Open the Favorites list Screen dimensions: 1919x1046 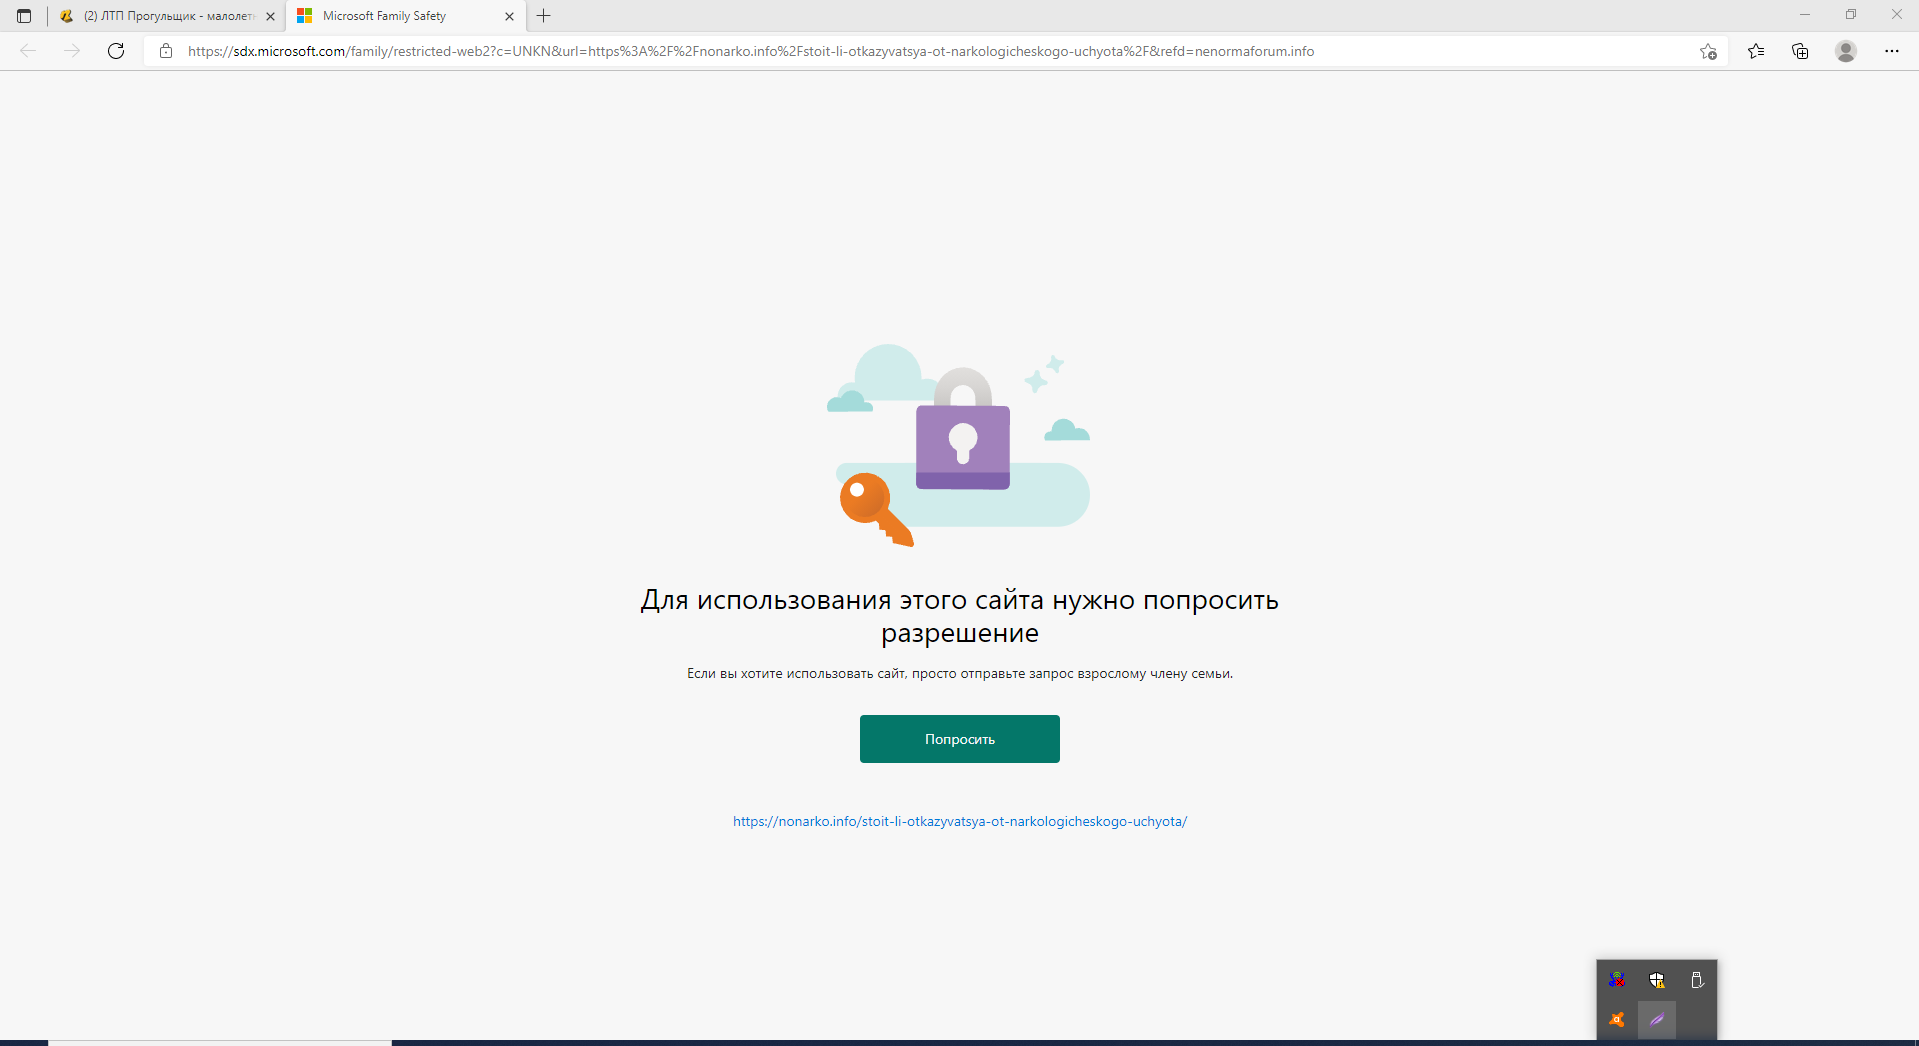pyautogui.click(x=1756, y=51)
